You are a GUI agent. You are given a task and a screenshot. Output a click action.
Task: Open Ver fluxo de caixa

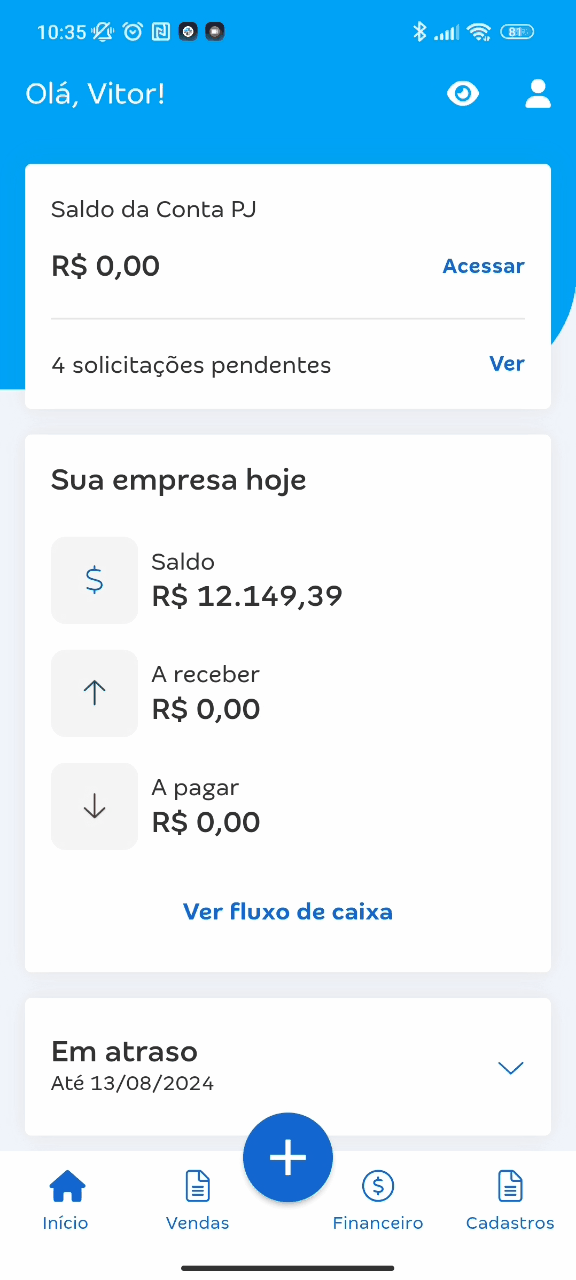click(x=287, y=911)
